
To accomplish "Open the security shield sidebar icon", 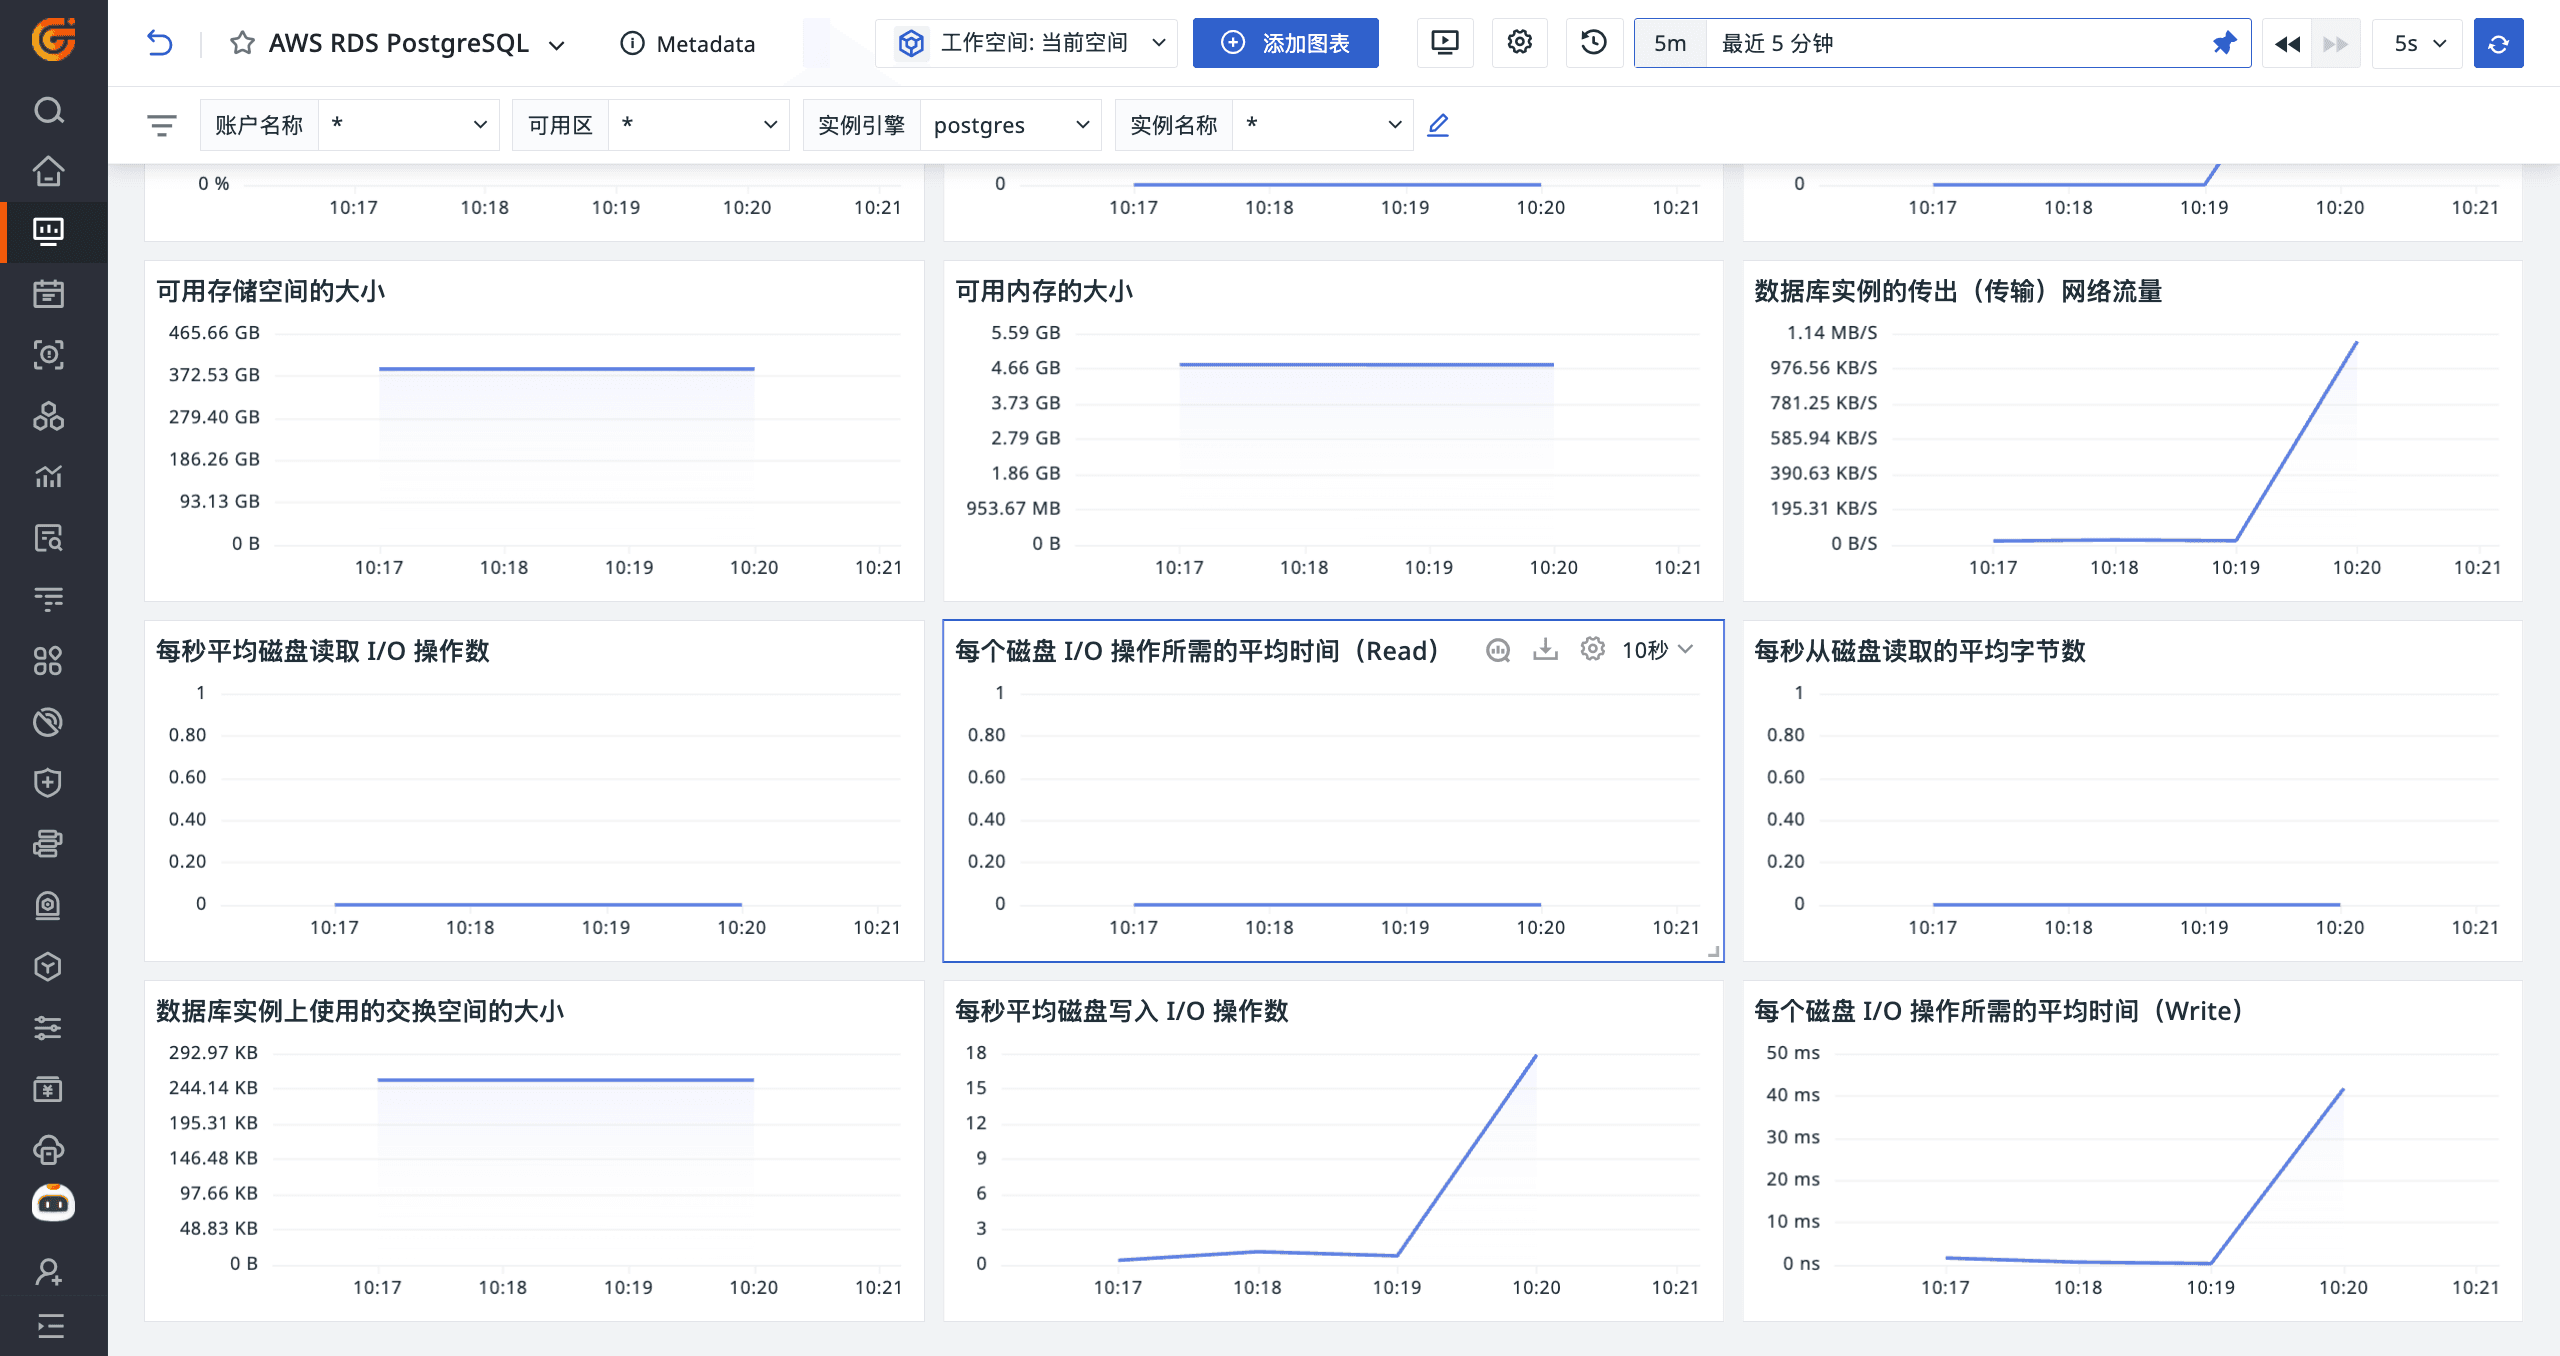I will coord(49,783).
